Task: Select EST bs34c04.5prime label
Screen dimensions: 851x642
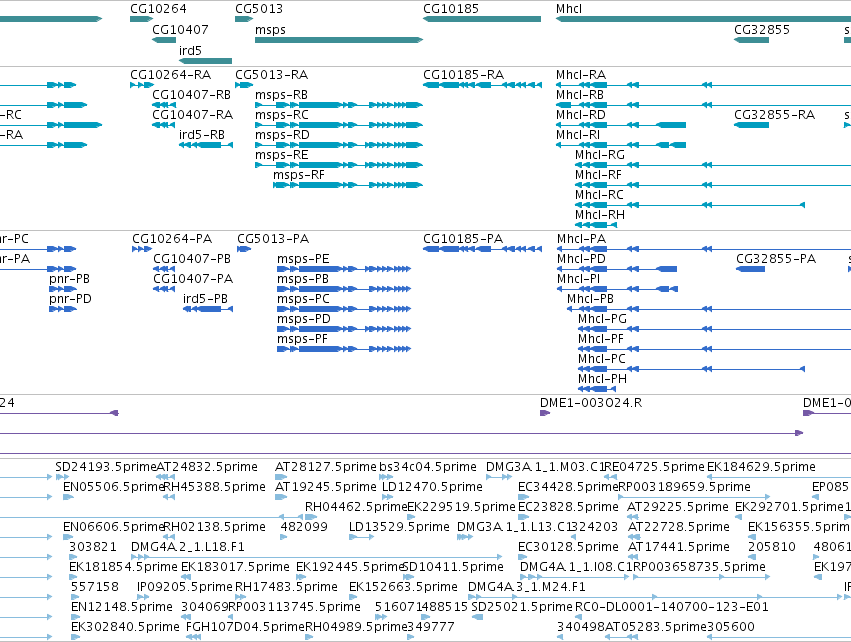Action: pyautogui.click(x=428, y=467)
